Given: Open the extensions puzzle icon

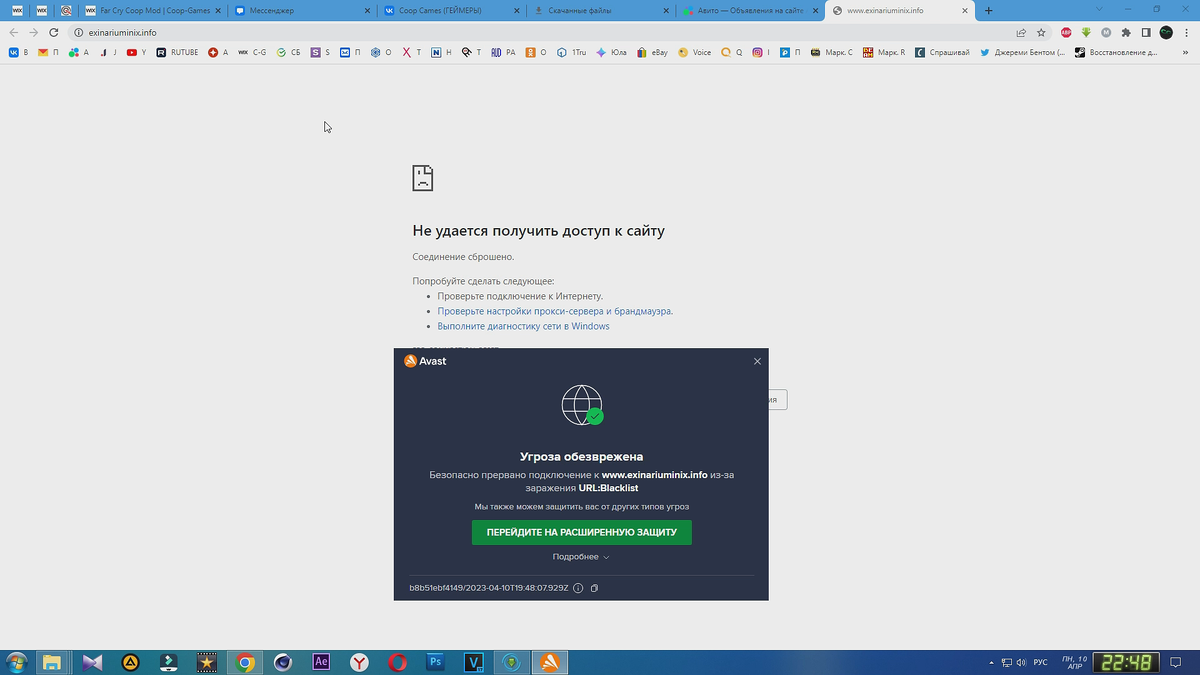Looking at the screenshot, I should coord(1126,32).
